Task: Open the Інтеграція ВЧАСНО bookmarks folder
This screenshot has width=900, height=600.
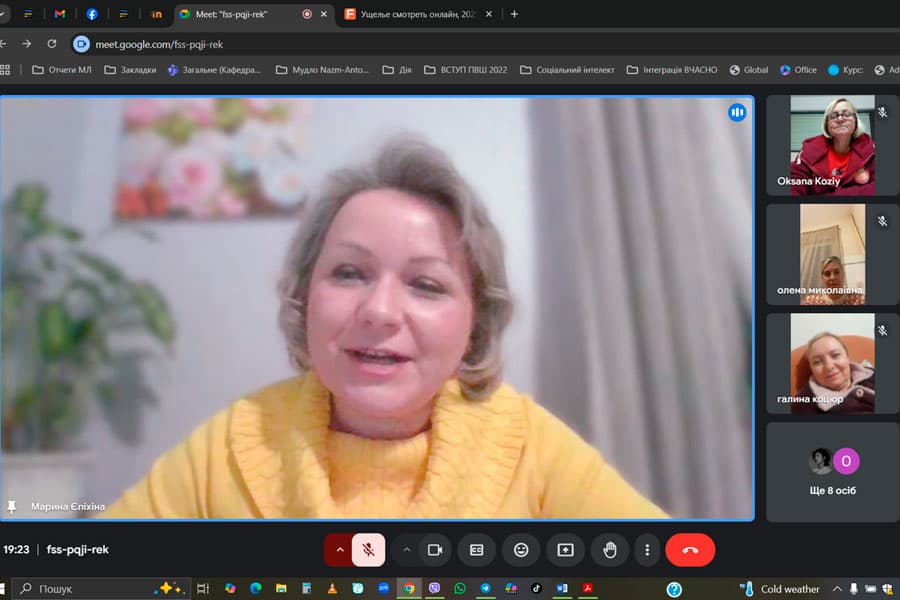Action: click(672, 70)
